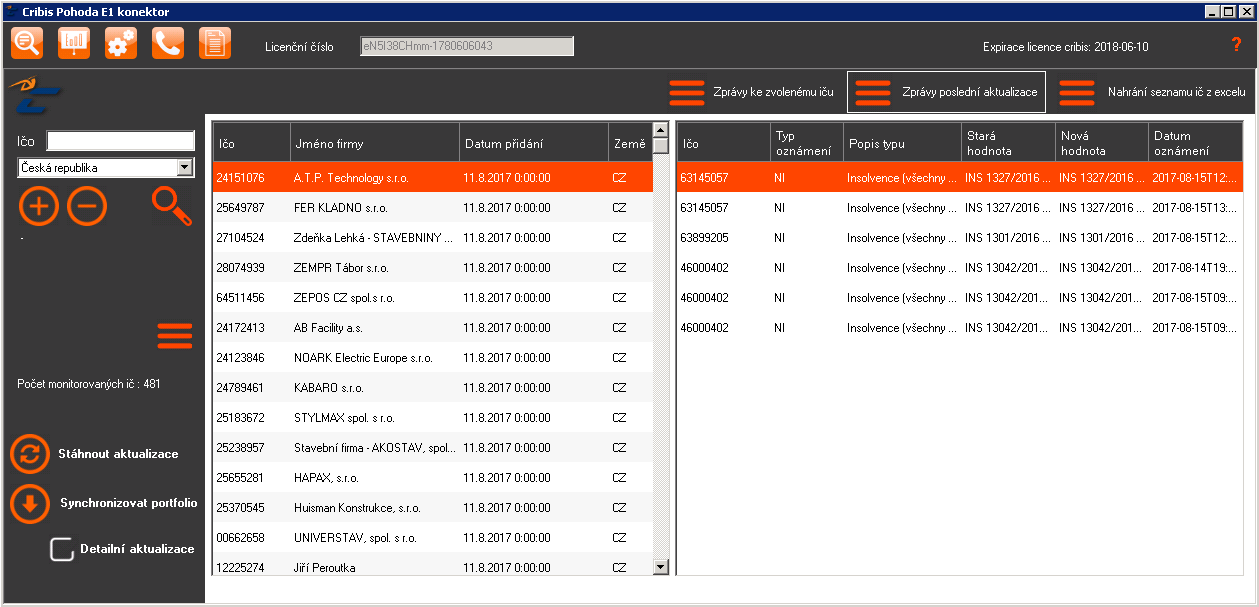Select the Huisman Konstrukce, s.r.o. row

click(432, 507)
